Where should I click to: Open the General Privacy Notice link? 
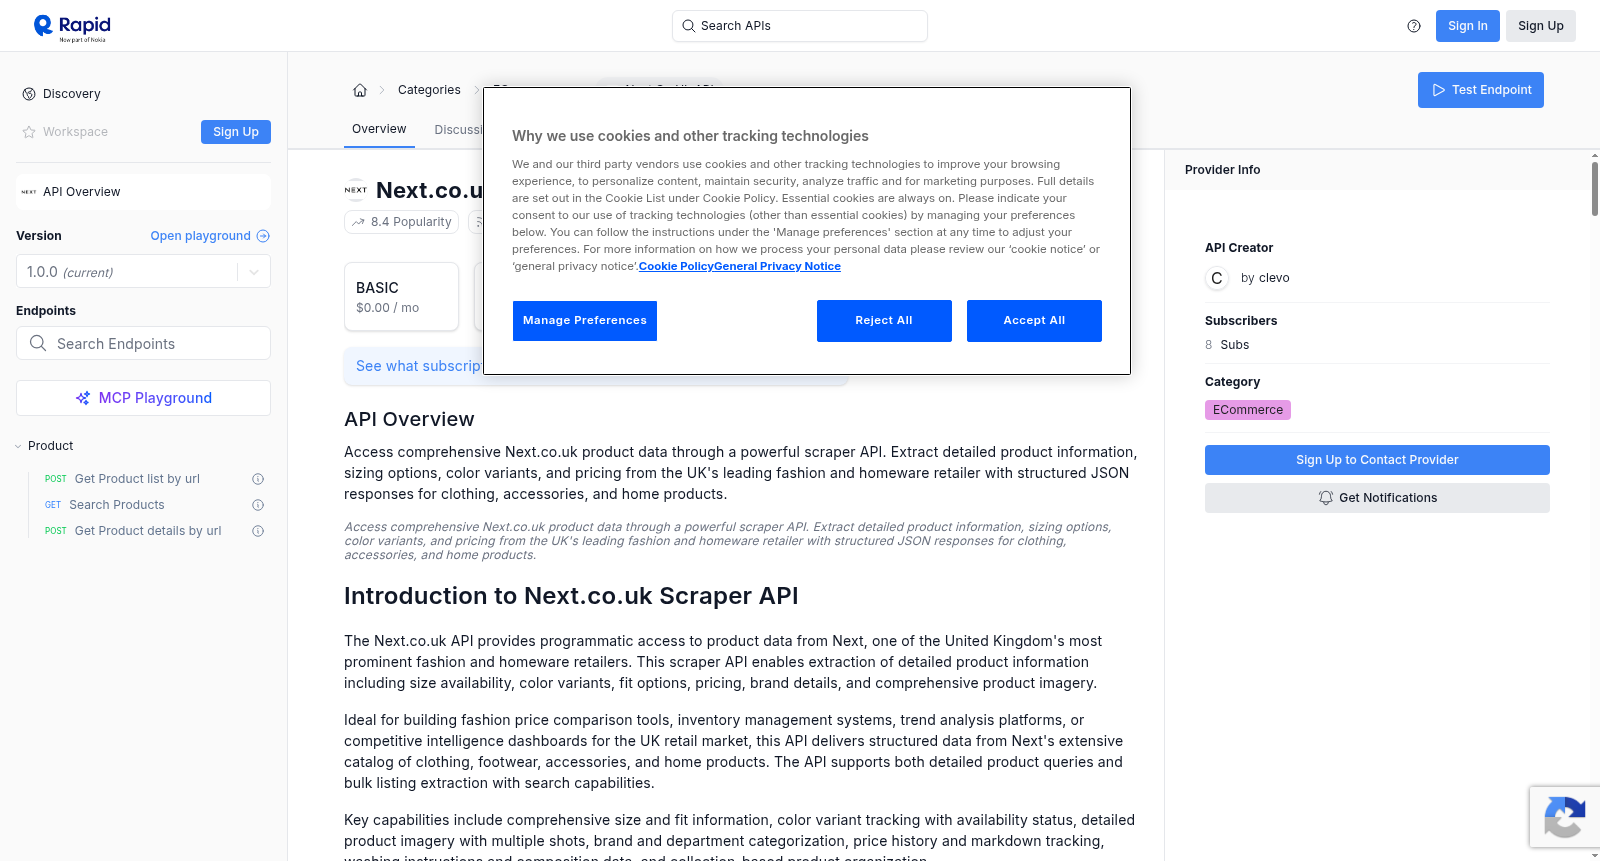point(777,267)
